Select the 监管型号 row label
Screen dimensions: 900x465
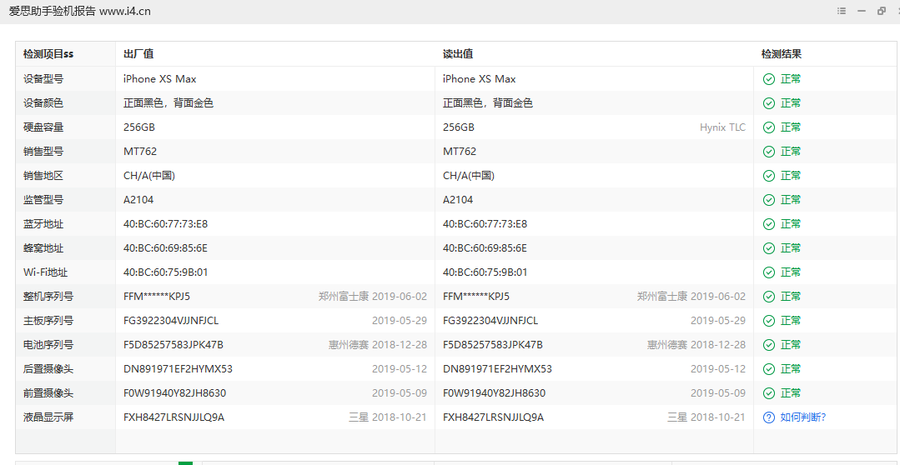click(43, 200)
